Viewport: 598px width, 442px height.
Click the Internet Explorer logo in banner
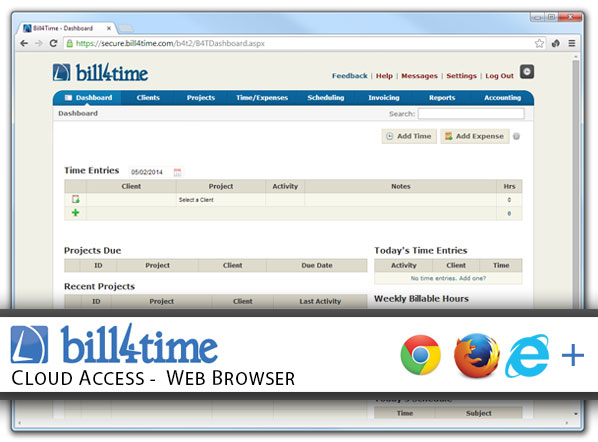tap(527, 355)
